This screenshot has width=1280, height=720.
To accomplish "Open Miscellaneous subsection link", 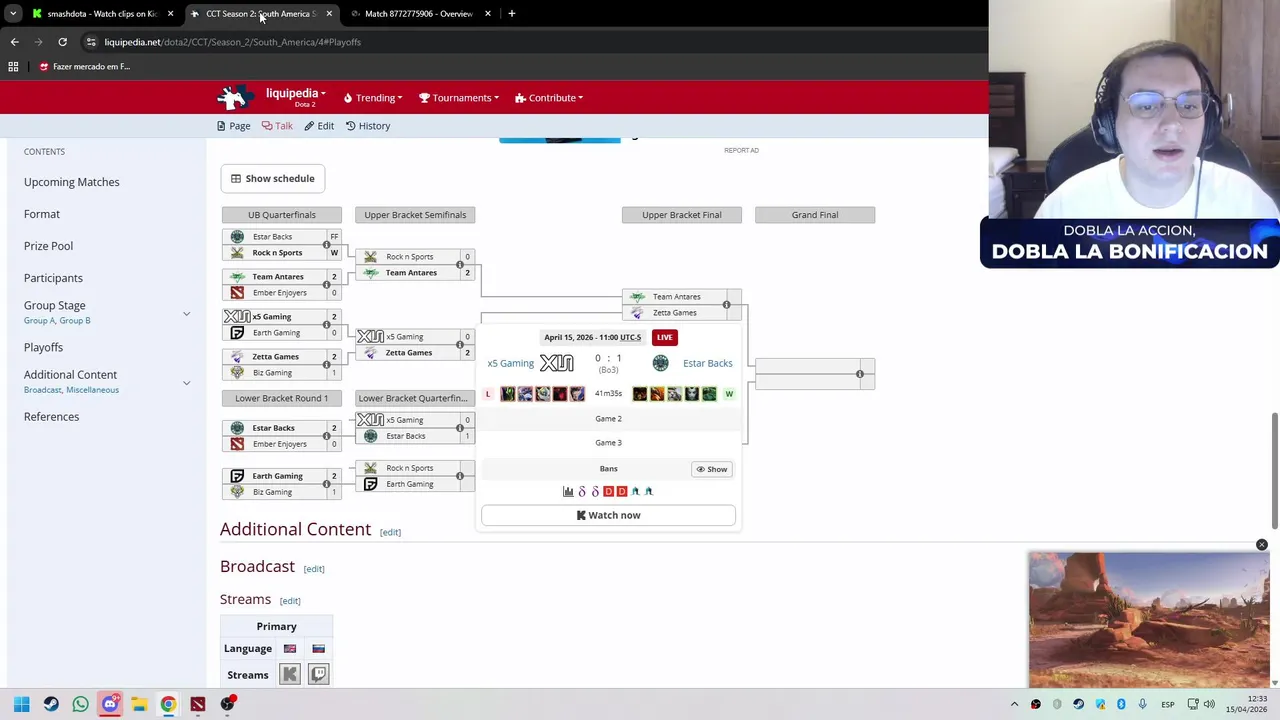I will pyautogui.click(x=92, y=390).
